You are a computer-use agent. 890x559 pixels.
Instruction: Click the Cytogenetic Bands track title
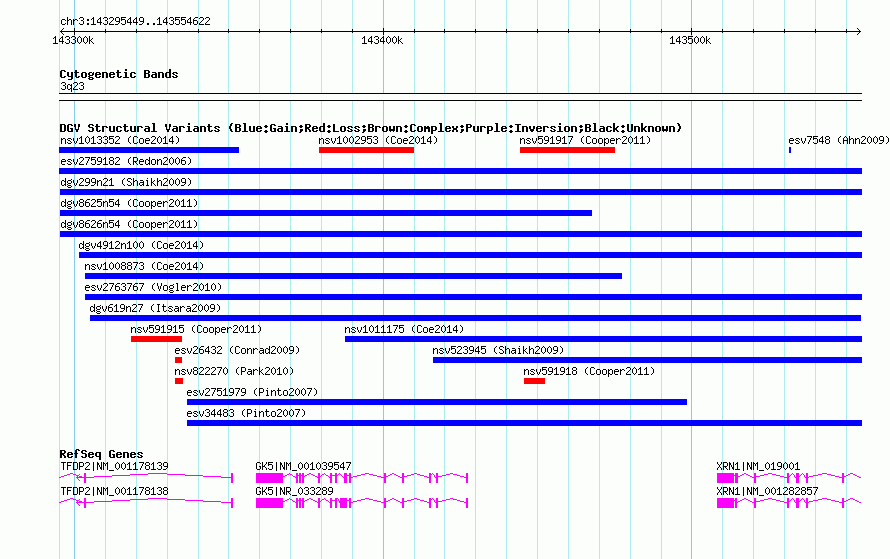coord(119,74)
